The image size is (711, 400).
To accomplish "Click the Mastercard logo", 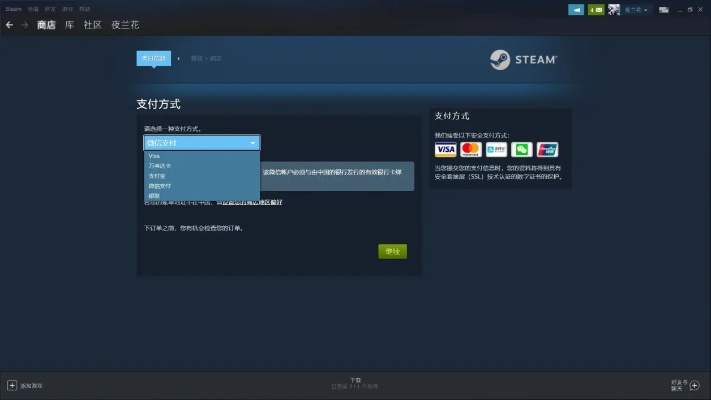I will point(471,150).
